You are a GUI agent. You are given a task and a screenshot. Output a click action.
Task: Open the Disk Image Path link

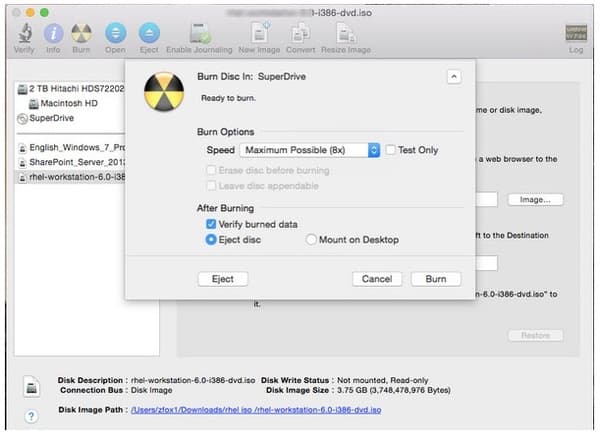[256, 410]
